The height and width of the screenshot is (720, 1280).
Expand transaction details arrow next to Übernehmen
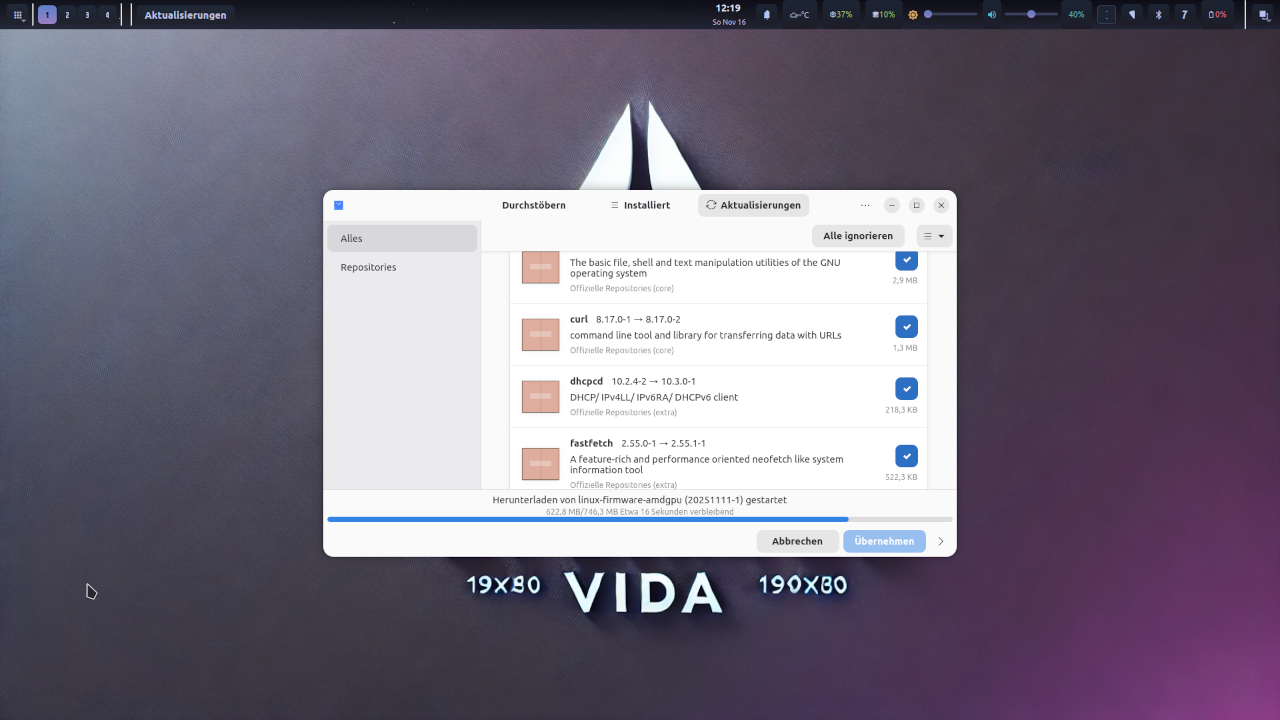[x=940, y=541]
